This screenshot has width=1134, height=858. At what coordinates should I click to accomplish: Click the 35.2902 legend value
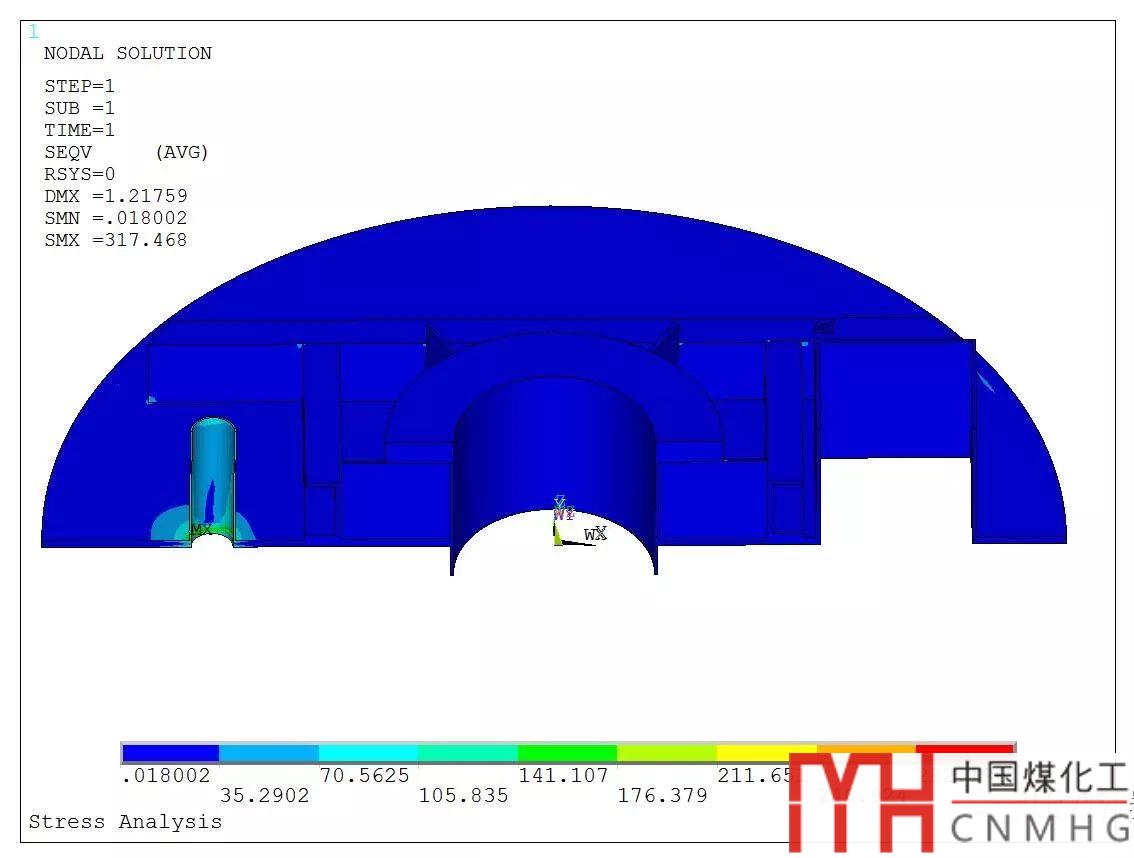tap(264, 796)
